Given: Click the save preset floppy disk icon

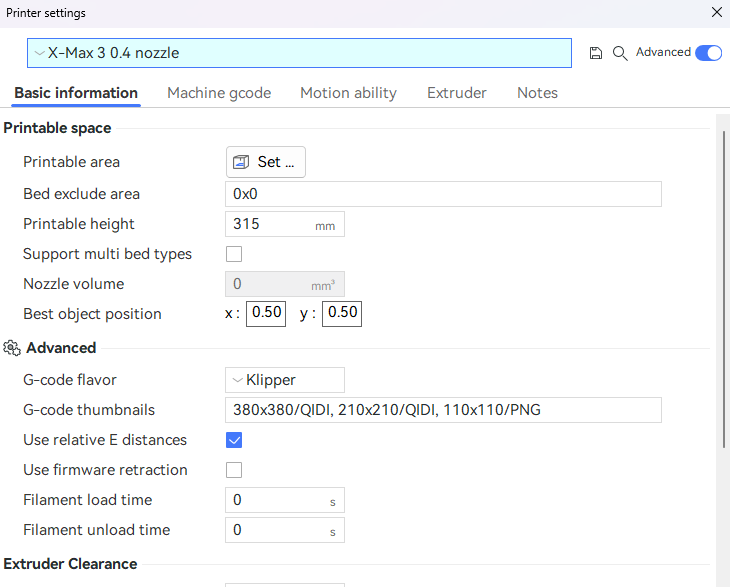Looking at the screenshot, I should pyautogui.click(x=596, y=53).
